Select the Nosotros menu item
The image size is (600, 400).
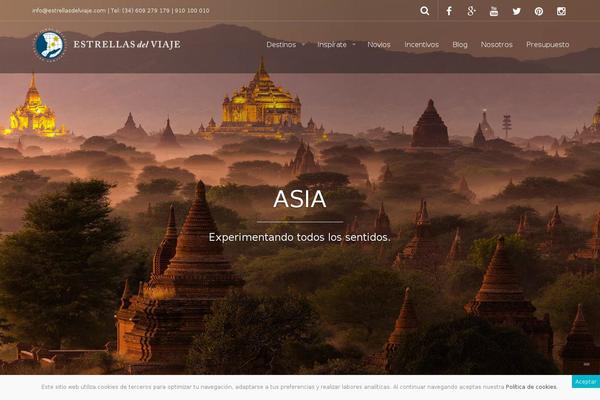(497, 45)
